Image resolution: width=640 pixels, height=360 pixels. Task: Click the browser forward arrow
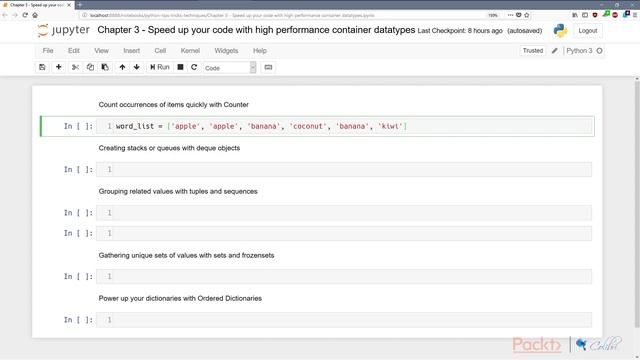point(15,15)
